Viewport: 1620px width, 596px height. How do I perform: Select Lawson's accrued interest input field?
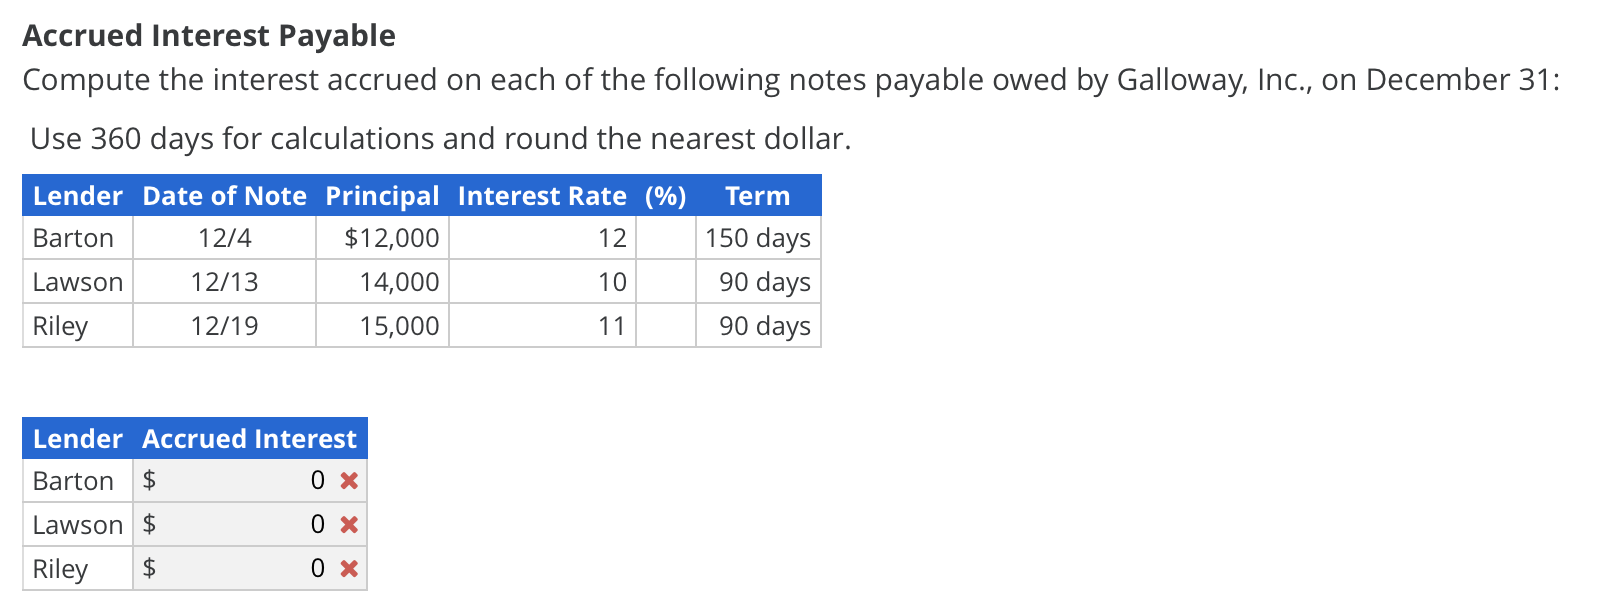click(250, 524)
